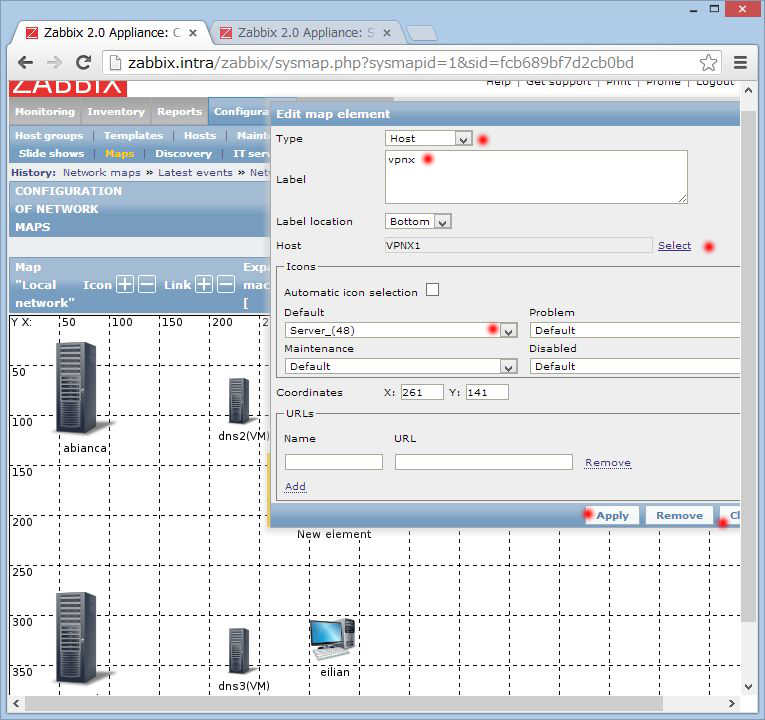Click the browser back arrow
765x720 pixels.
[25, 62]
